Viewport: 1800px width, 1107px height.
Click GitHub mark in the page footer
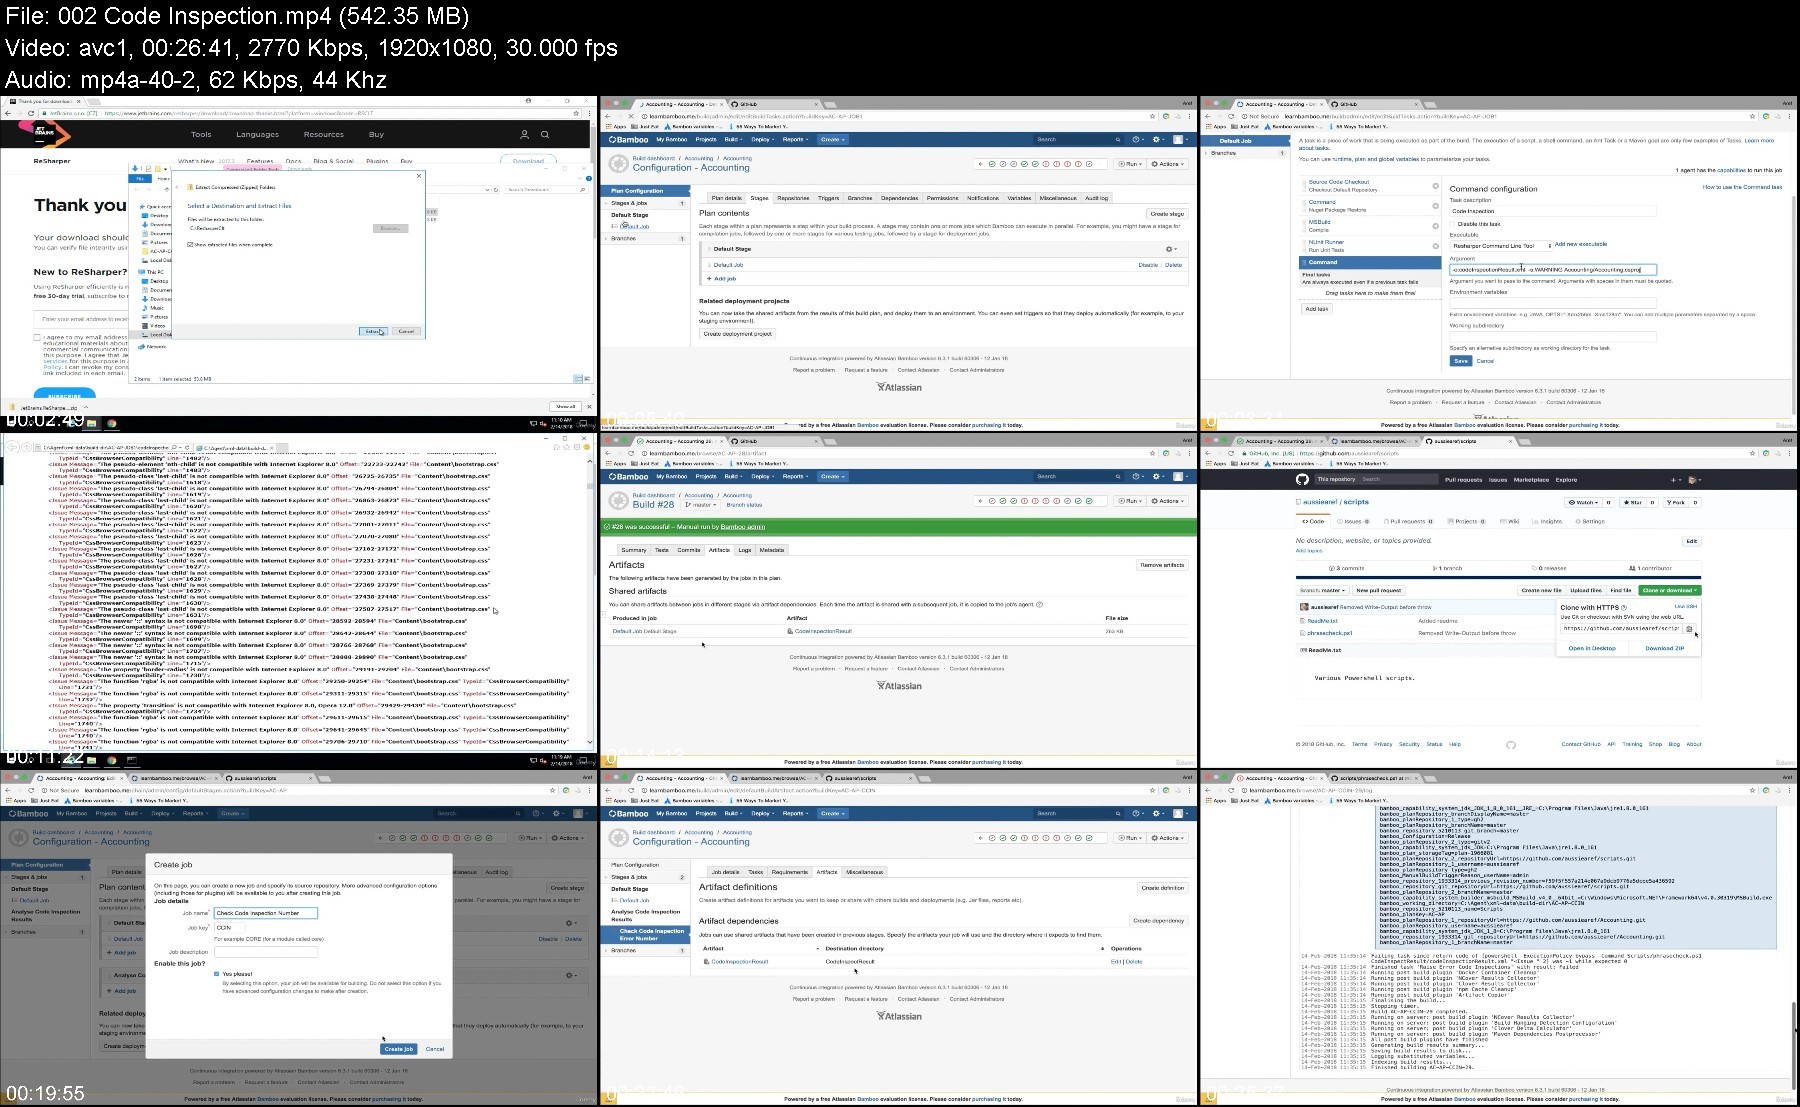click(1510, 744)
